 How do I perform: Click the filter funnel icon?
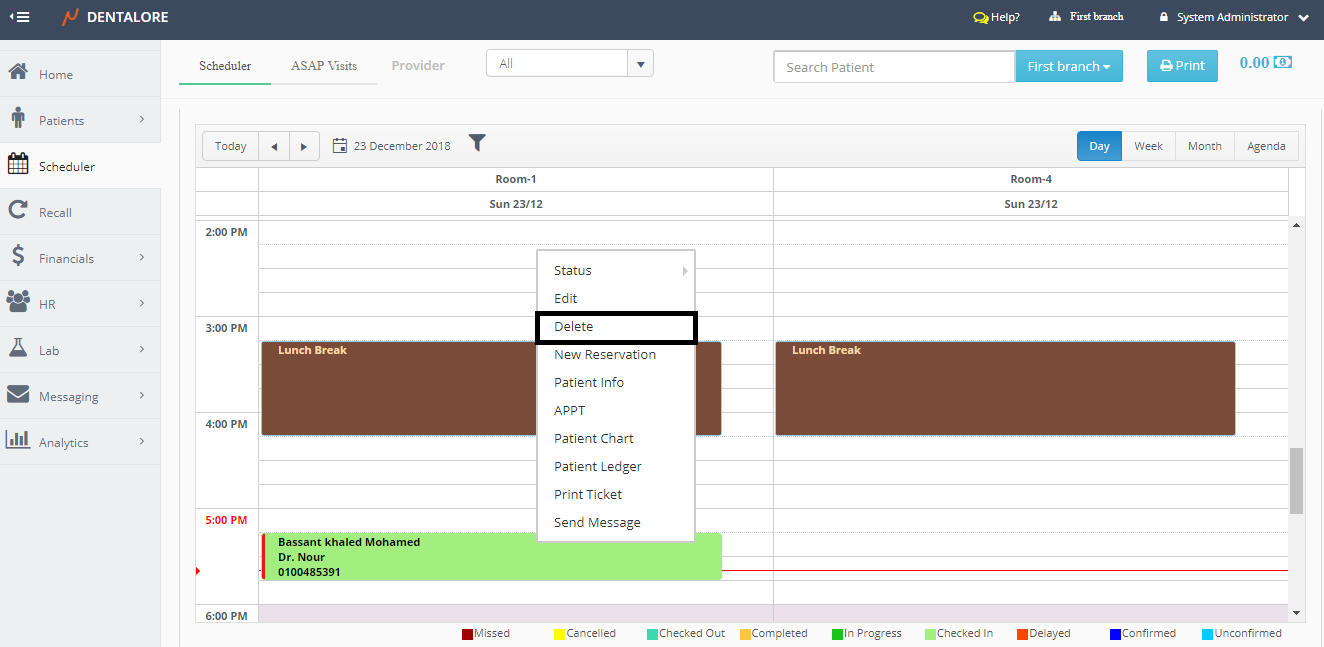point(477,143)
